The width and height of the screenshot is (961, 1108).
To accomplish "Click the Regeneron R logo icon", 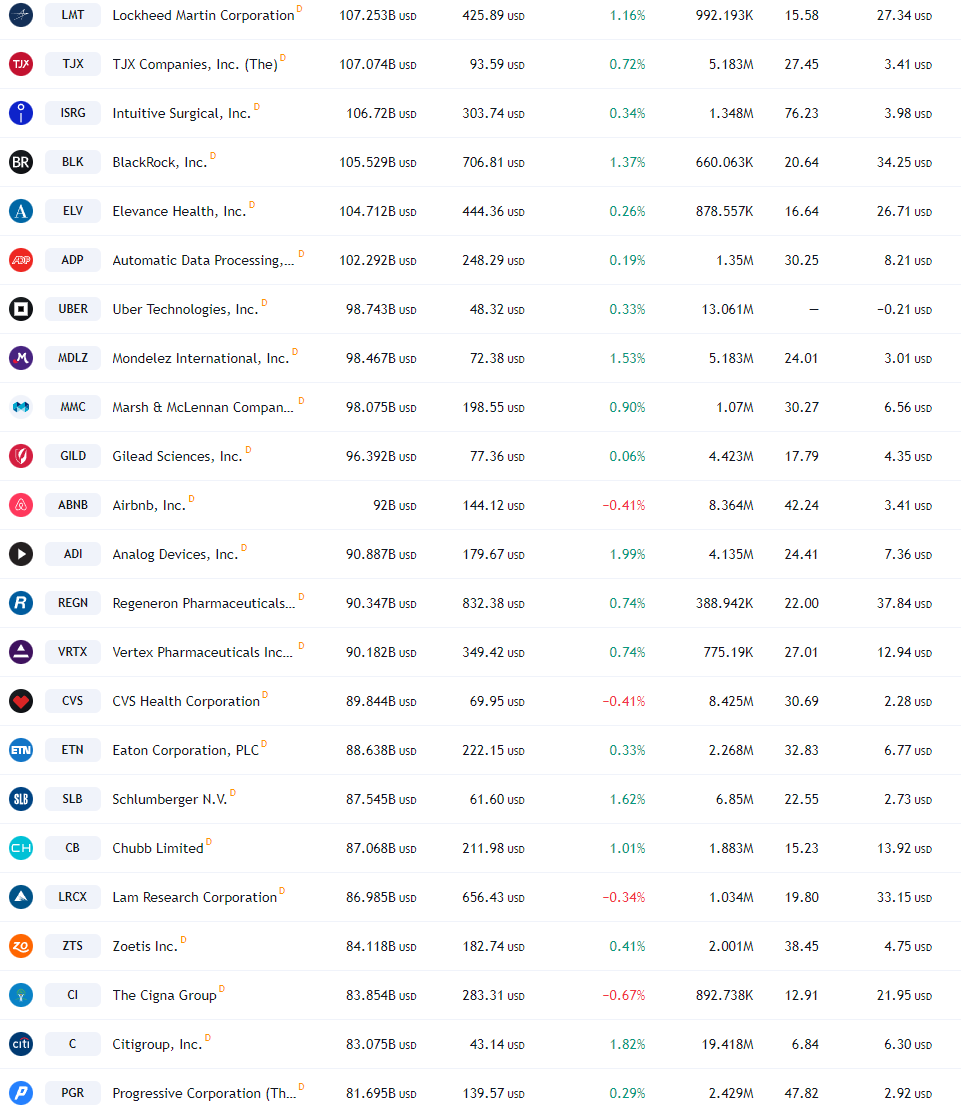I will [21, 603].
